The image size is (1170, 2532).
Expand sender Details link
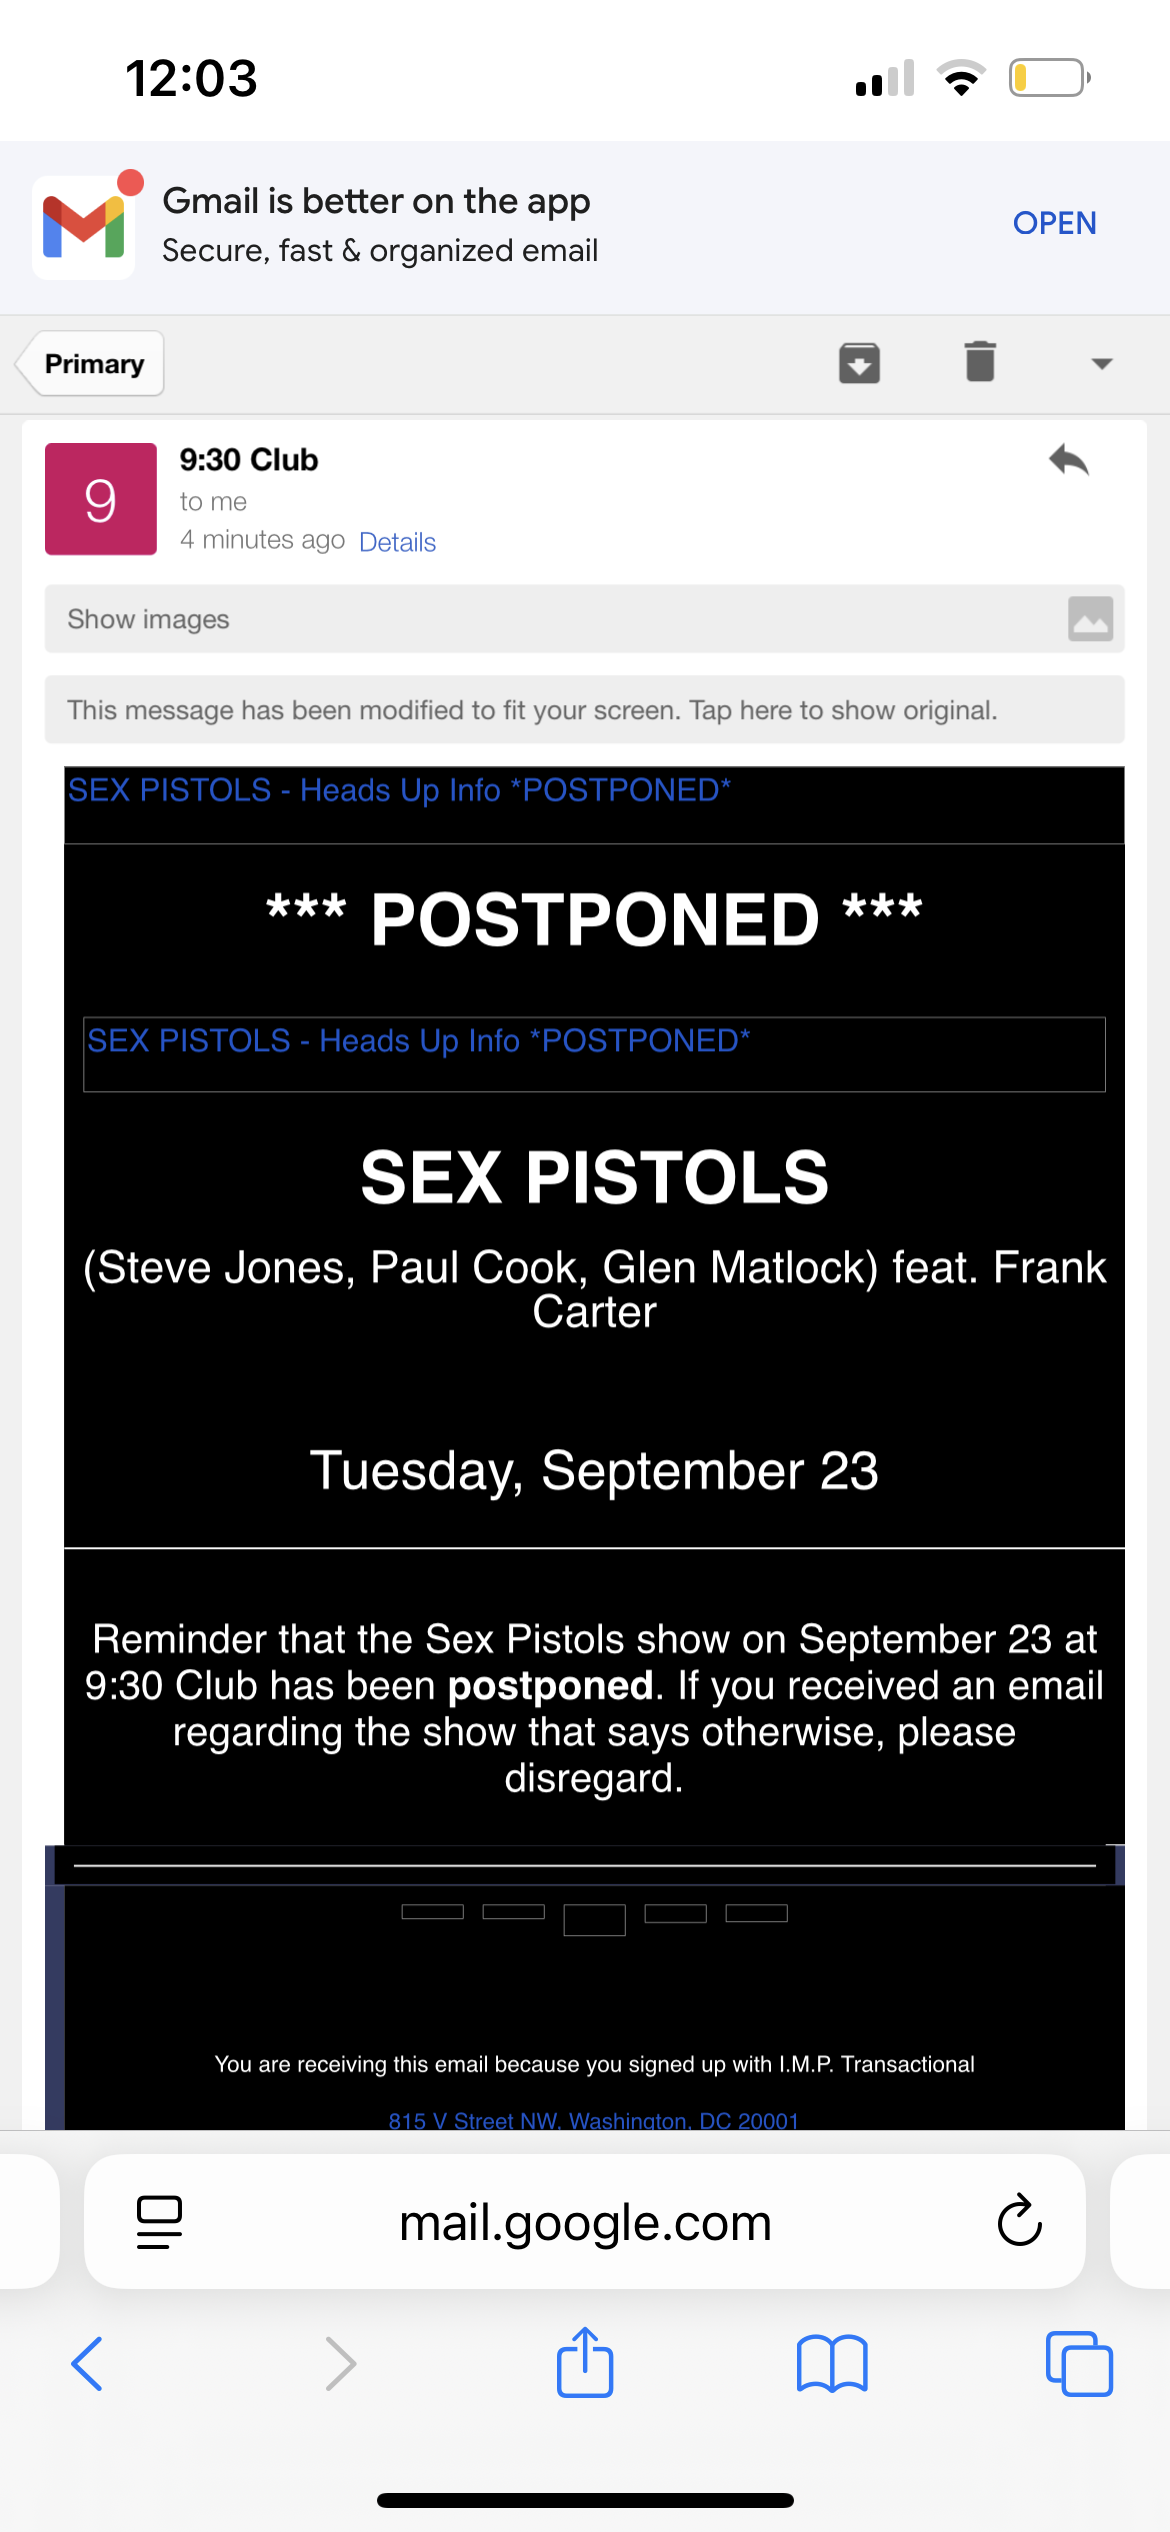397,542
